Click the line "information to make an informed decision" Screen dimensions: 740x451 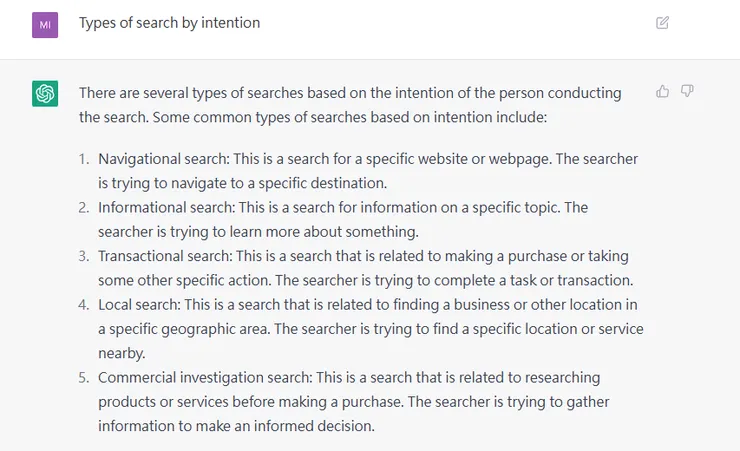pos(235,426)
